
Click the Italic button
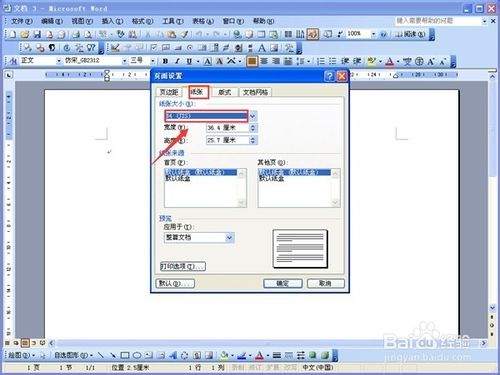point(177,61)
